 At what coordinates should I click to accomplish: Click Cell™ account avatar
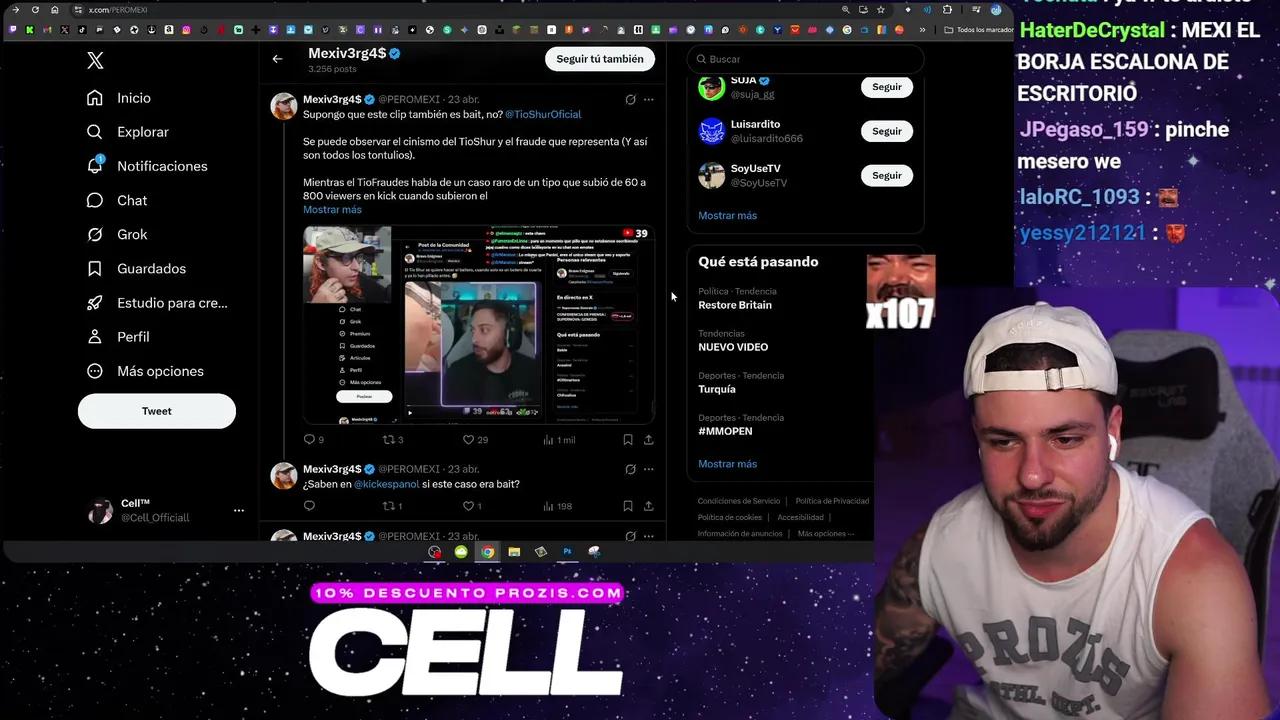click(x=100, y=511)
